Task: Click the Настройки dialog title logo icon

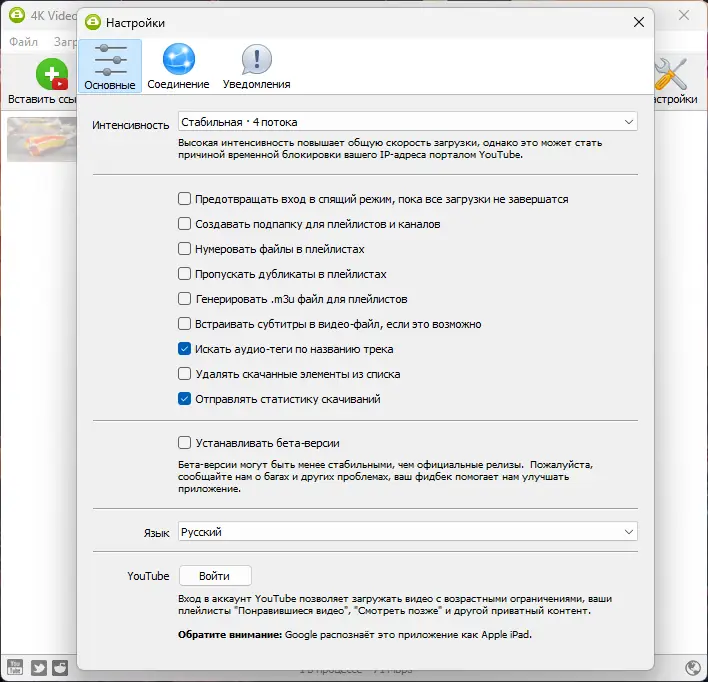Action: (93, 22)
